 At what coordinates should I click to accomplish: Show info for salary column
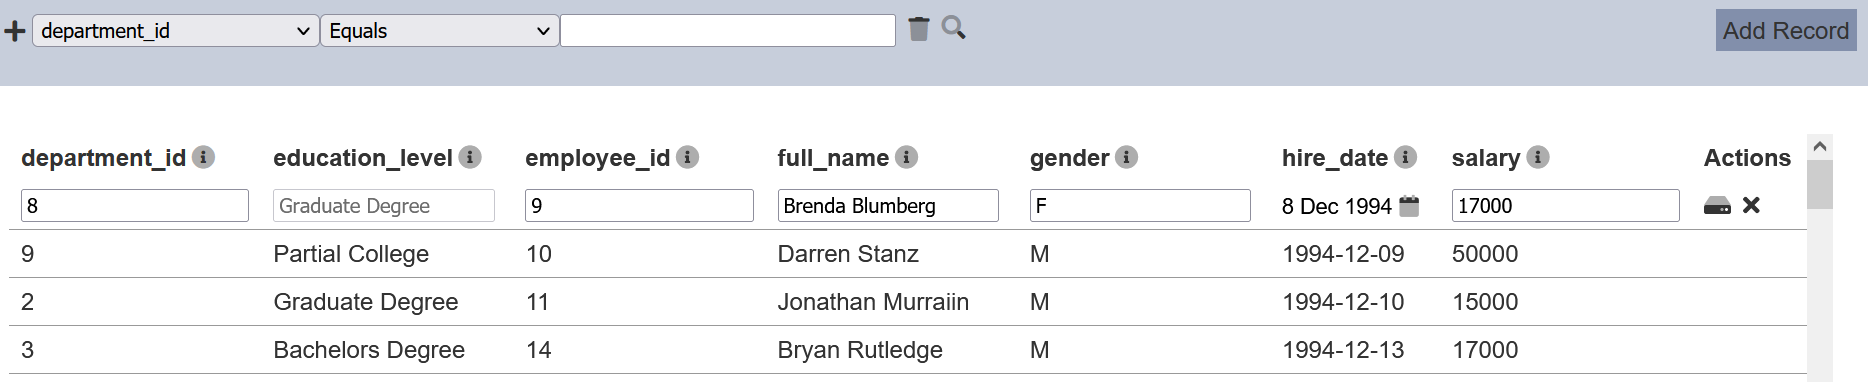pyautogui.click(x=1538, y=157)
